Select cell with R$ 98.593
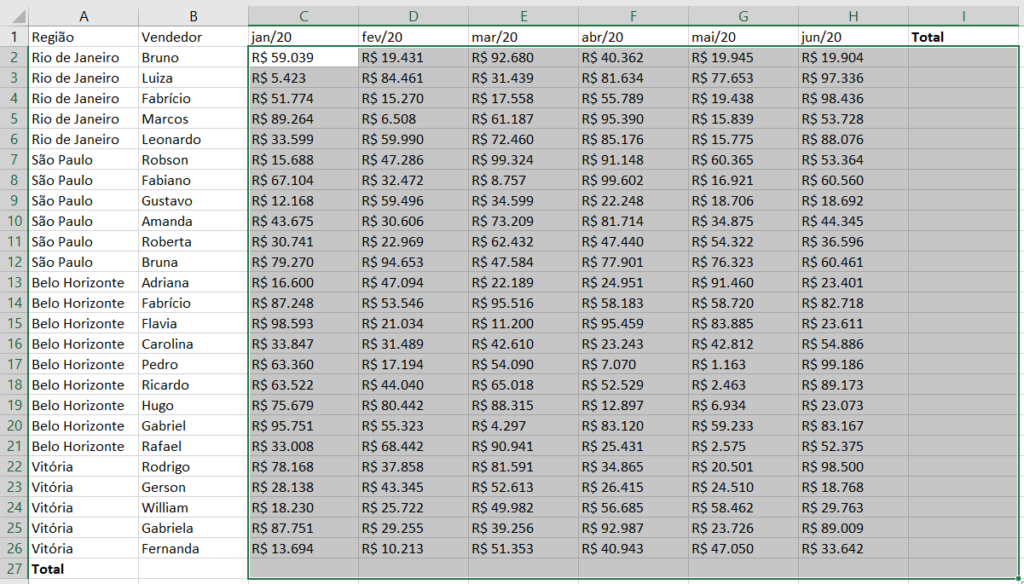The width and height of the screenshot is (1024, 584). tap(303, 323)
